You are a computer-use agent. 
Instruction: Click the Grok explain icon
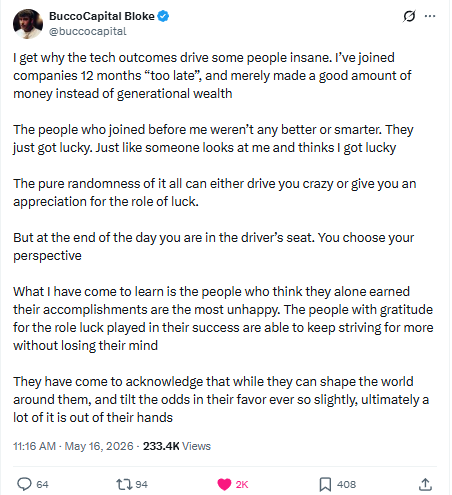pyautogui.click(x=409, y=16)
